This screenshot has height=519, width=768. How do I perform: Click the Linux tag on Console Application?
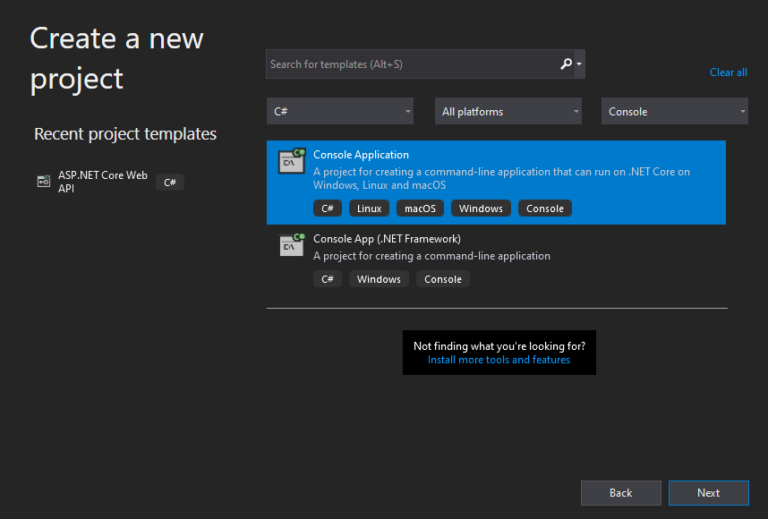(x=369, y=208)
